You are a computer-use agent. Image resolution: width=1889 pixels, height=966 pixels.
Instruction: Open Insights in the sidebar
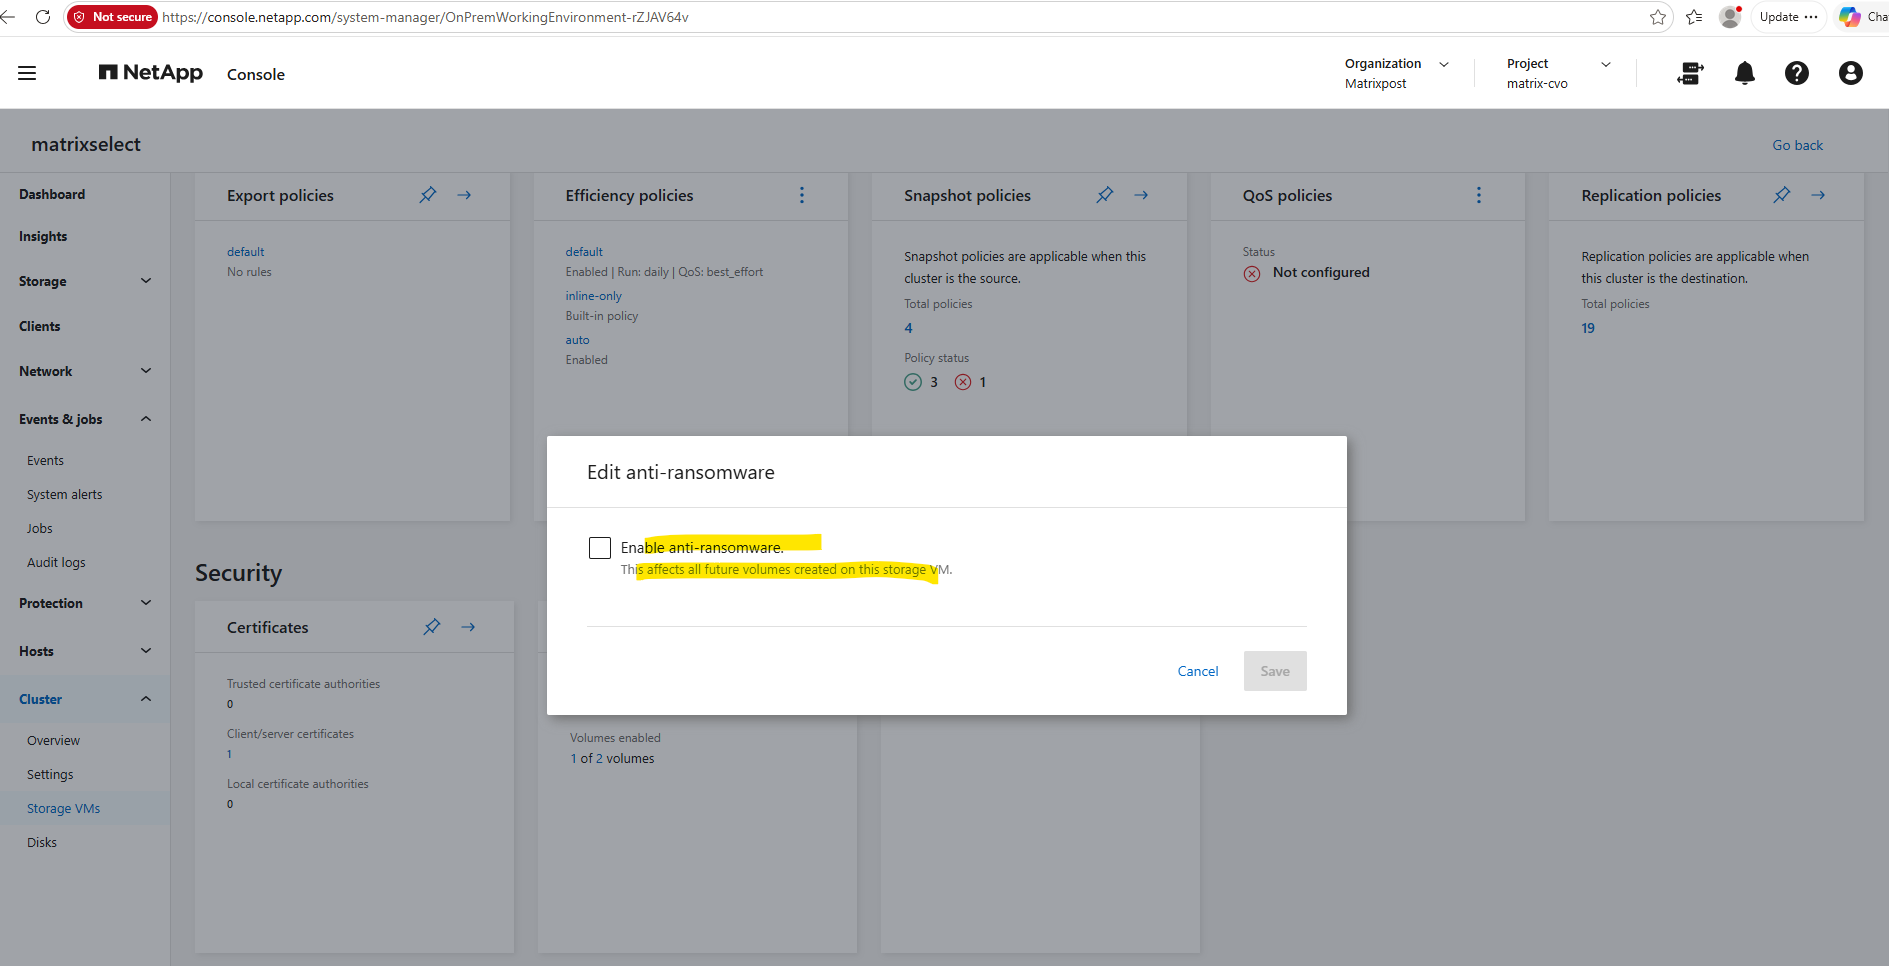pos(43,236)
